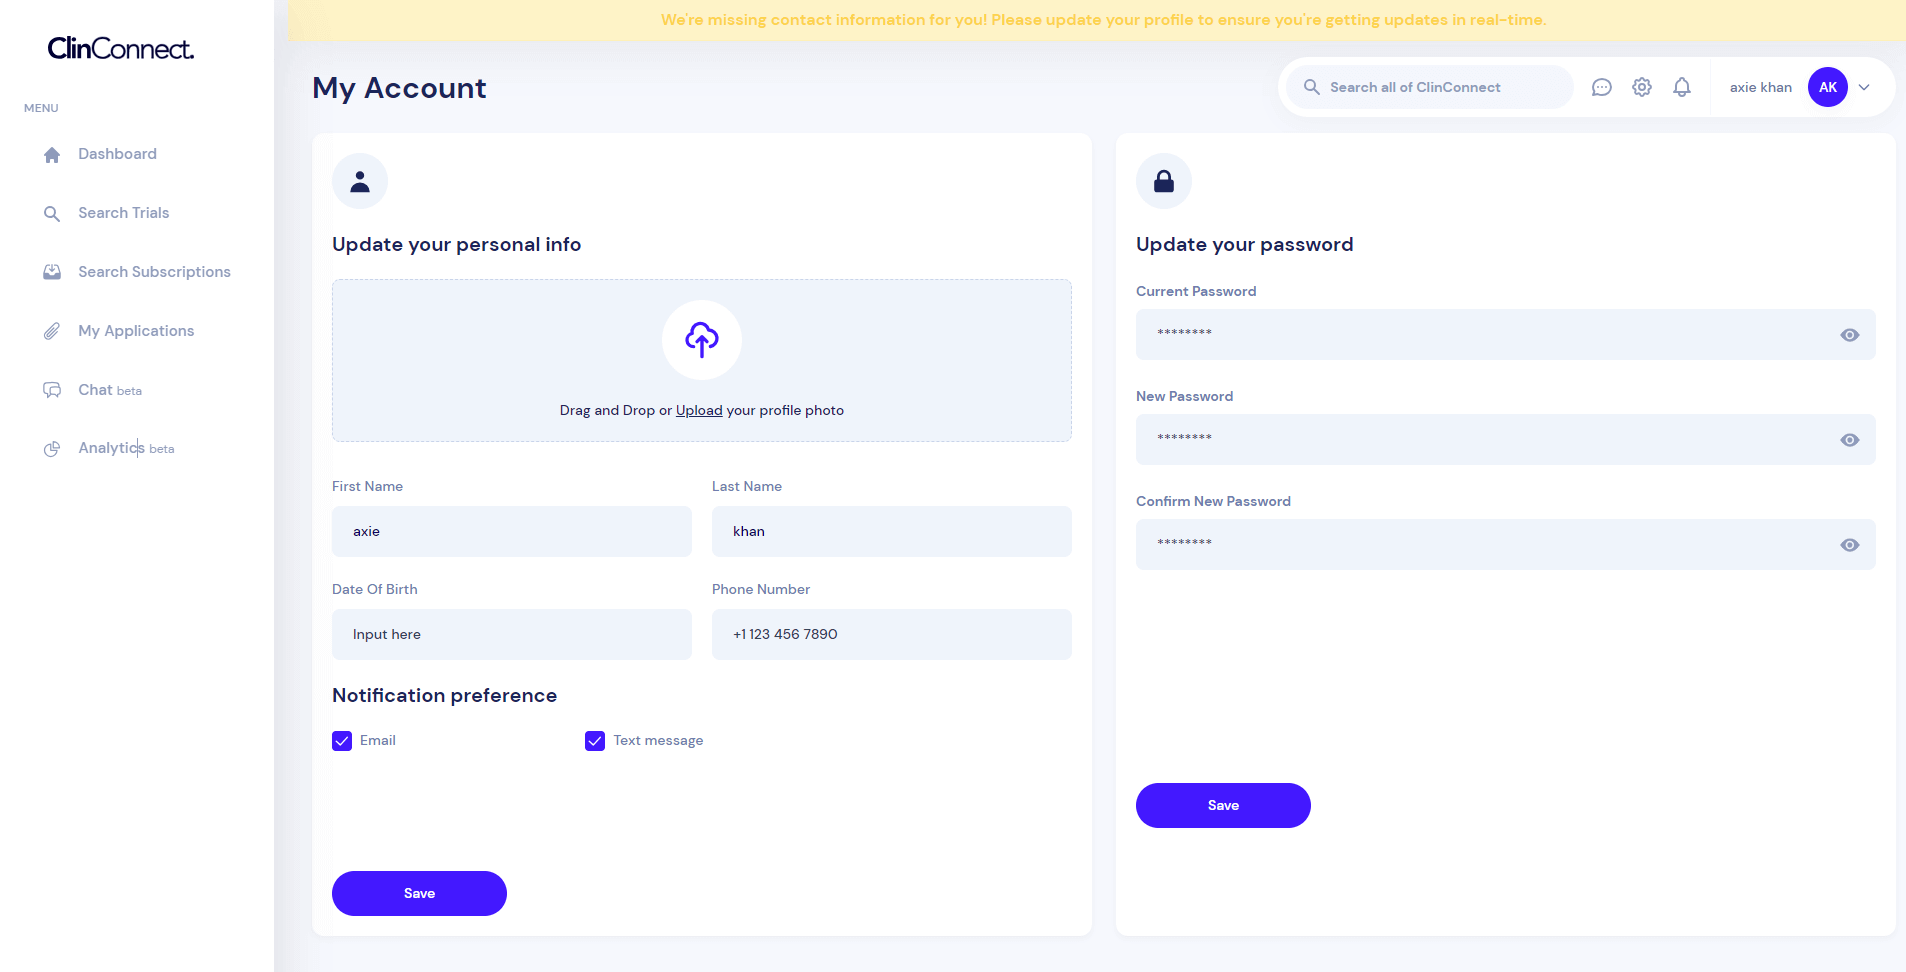Reveal the New Password field text
The image size is (1906, 972).
(x=1849, y=440)
